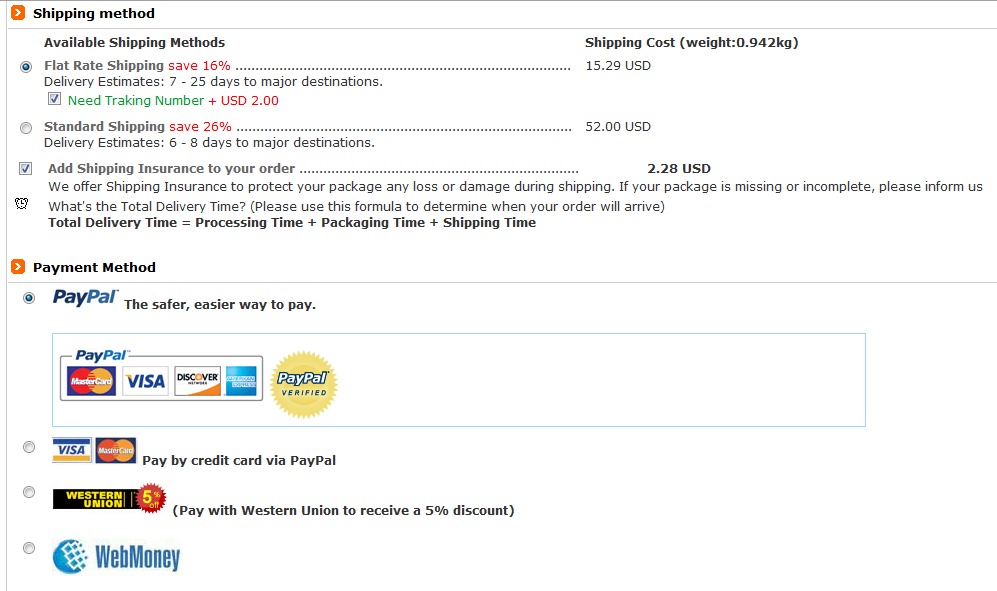Click the orange arrow beside Payment Method
This screenshot has width=997, height=591.
coord(17,267)
